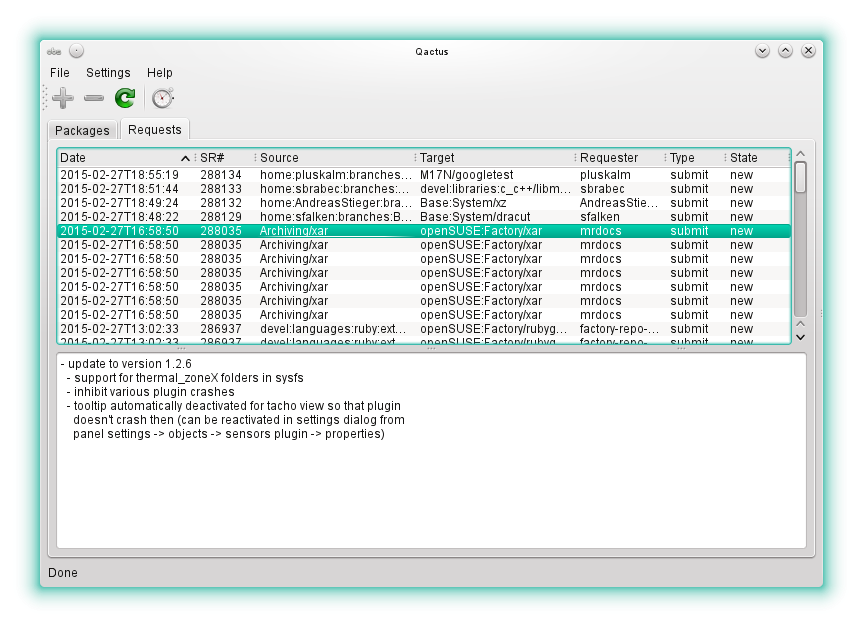Sort by the Date column header
Screen dimensions: 863x627
[125, 158]
